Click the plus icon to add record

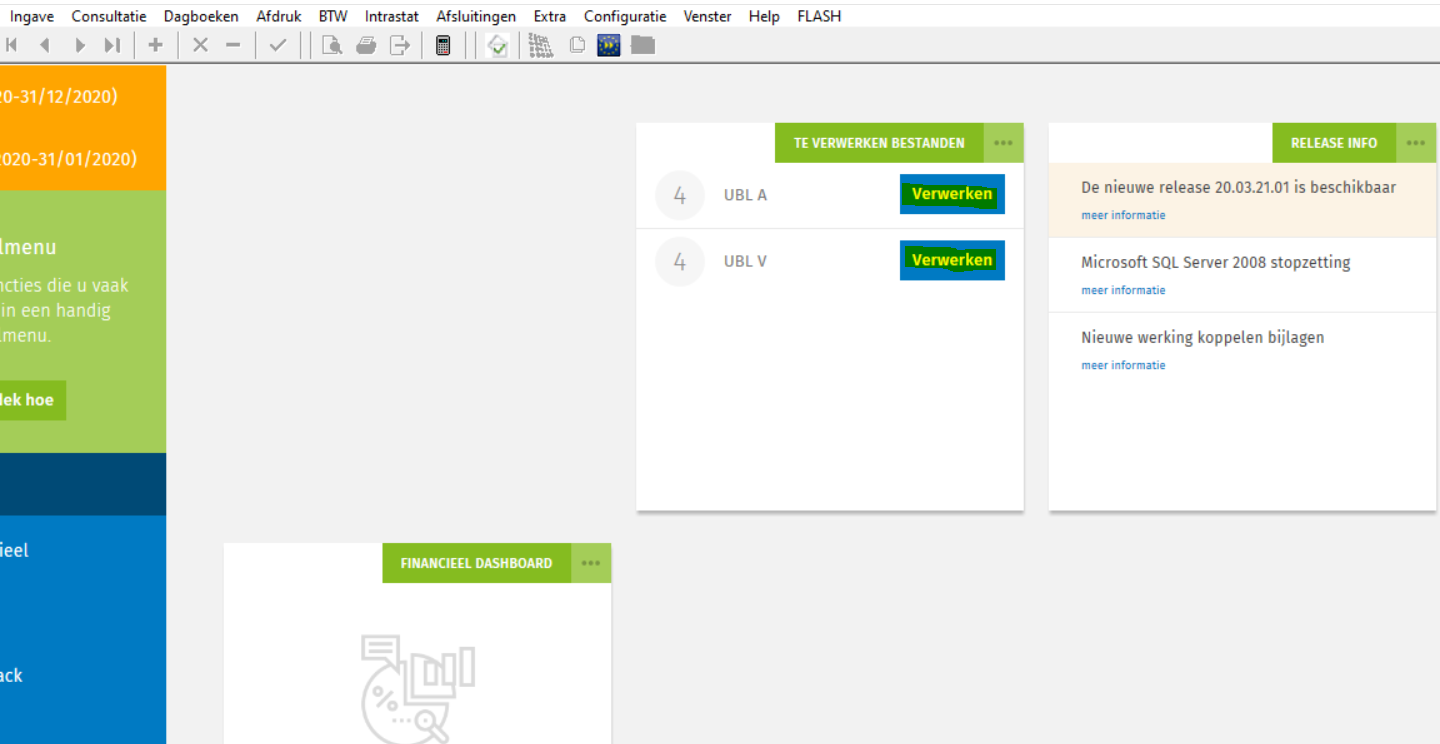click(x=155, y=45)
